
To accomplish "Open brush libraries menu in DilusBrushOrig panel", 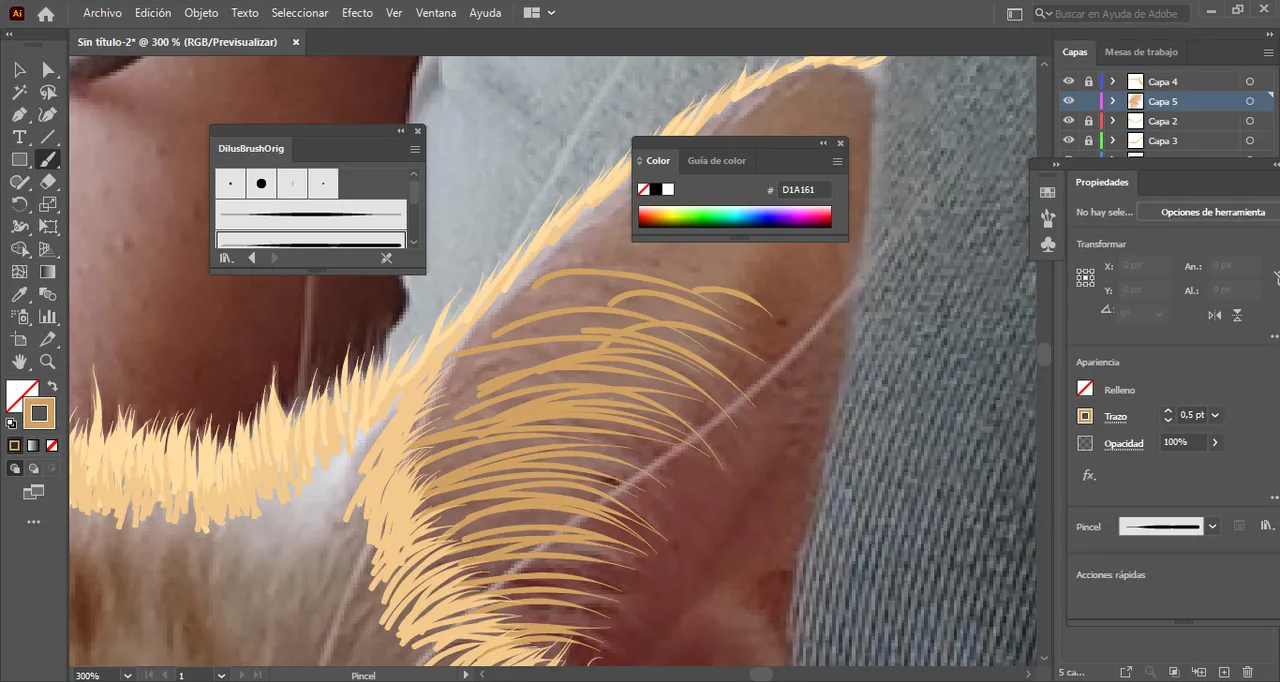I will tap(227, 258).
